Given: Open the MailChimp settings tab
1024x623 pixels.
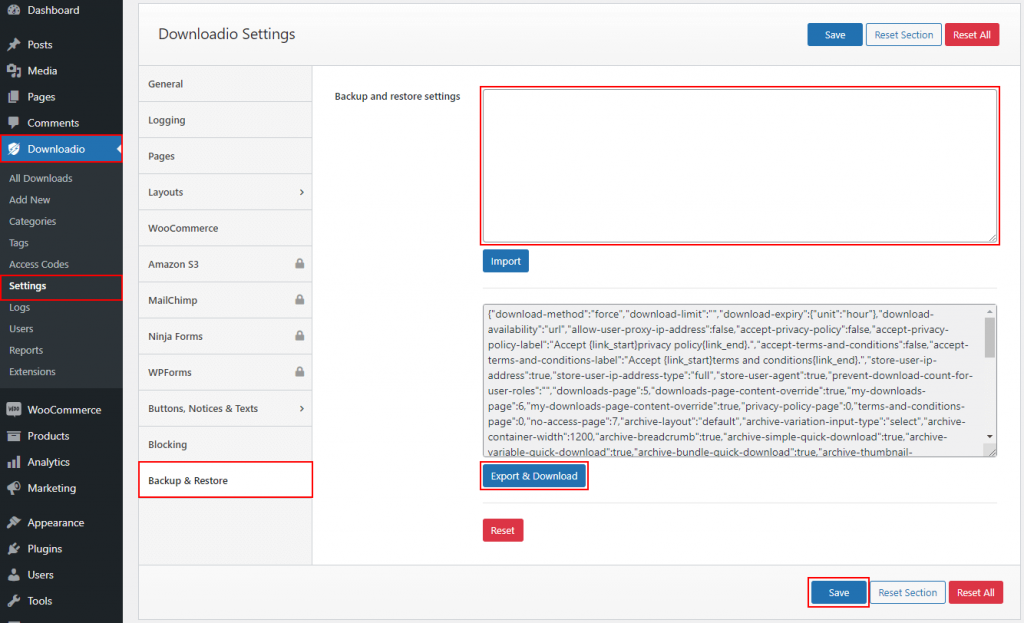Looking at the screenshot, I should click(x=225, y=300).
